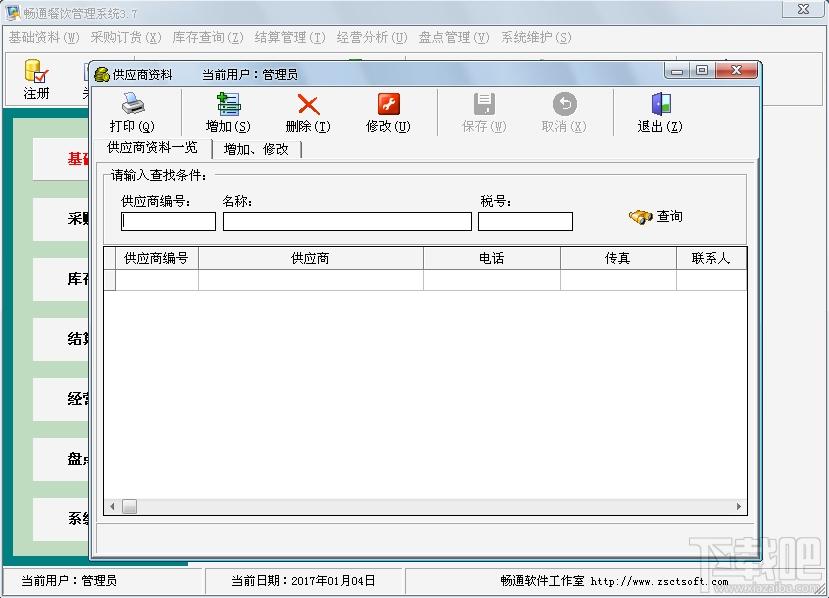Click the binoculars 查询 search button
The height and width of the screenshot is (598, 829).
pos(656,216)
